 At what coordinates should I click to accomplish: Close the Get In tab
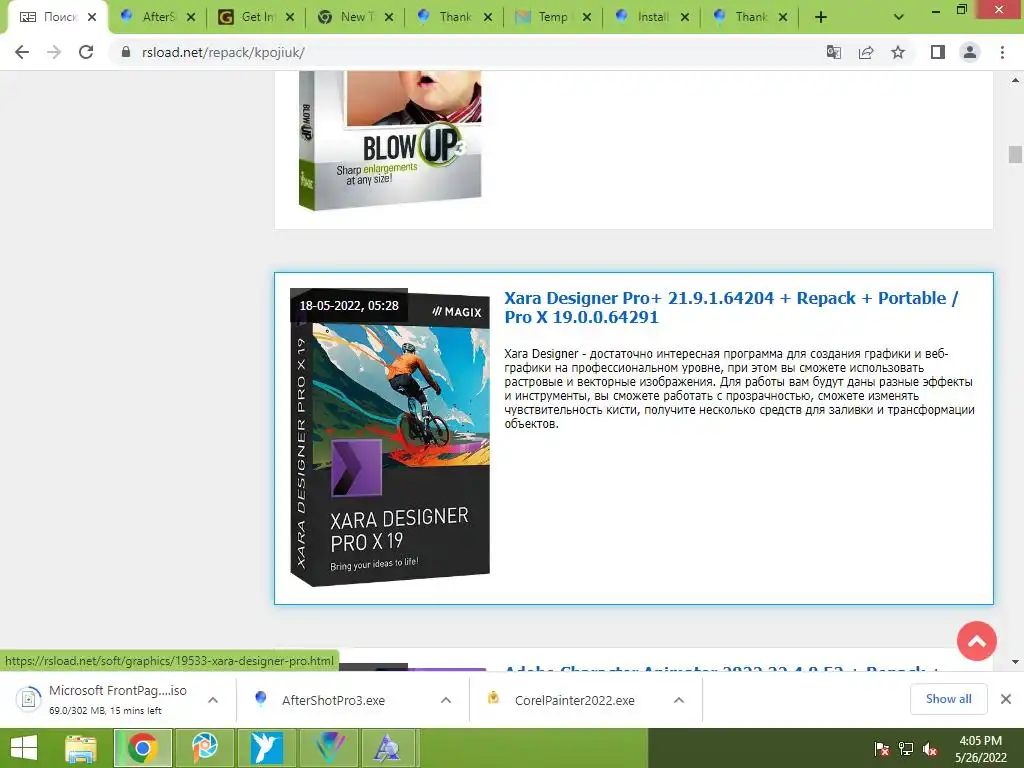(290, 18)
